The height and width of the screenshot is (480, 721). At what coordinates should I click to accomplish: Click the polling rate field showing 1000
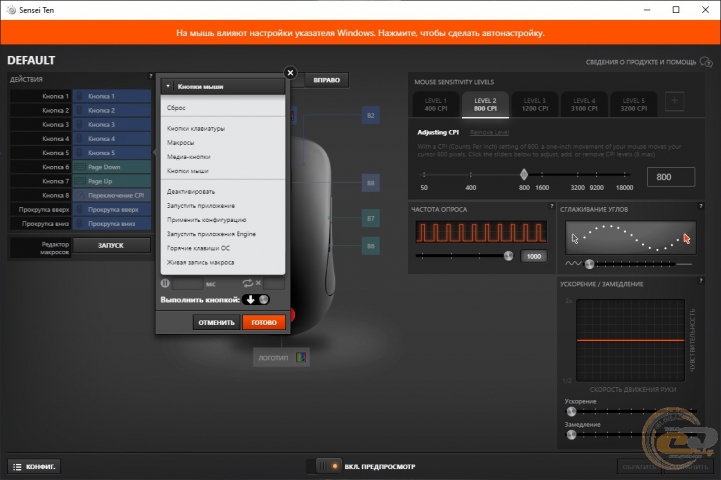click(x=534, y=256)
